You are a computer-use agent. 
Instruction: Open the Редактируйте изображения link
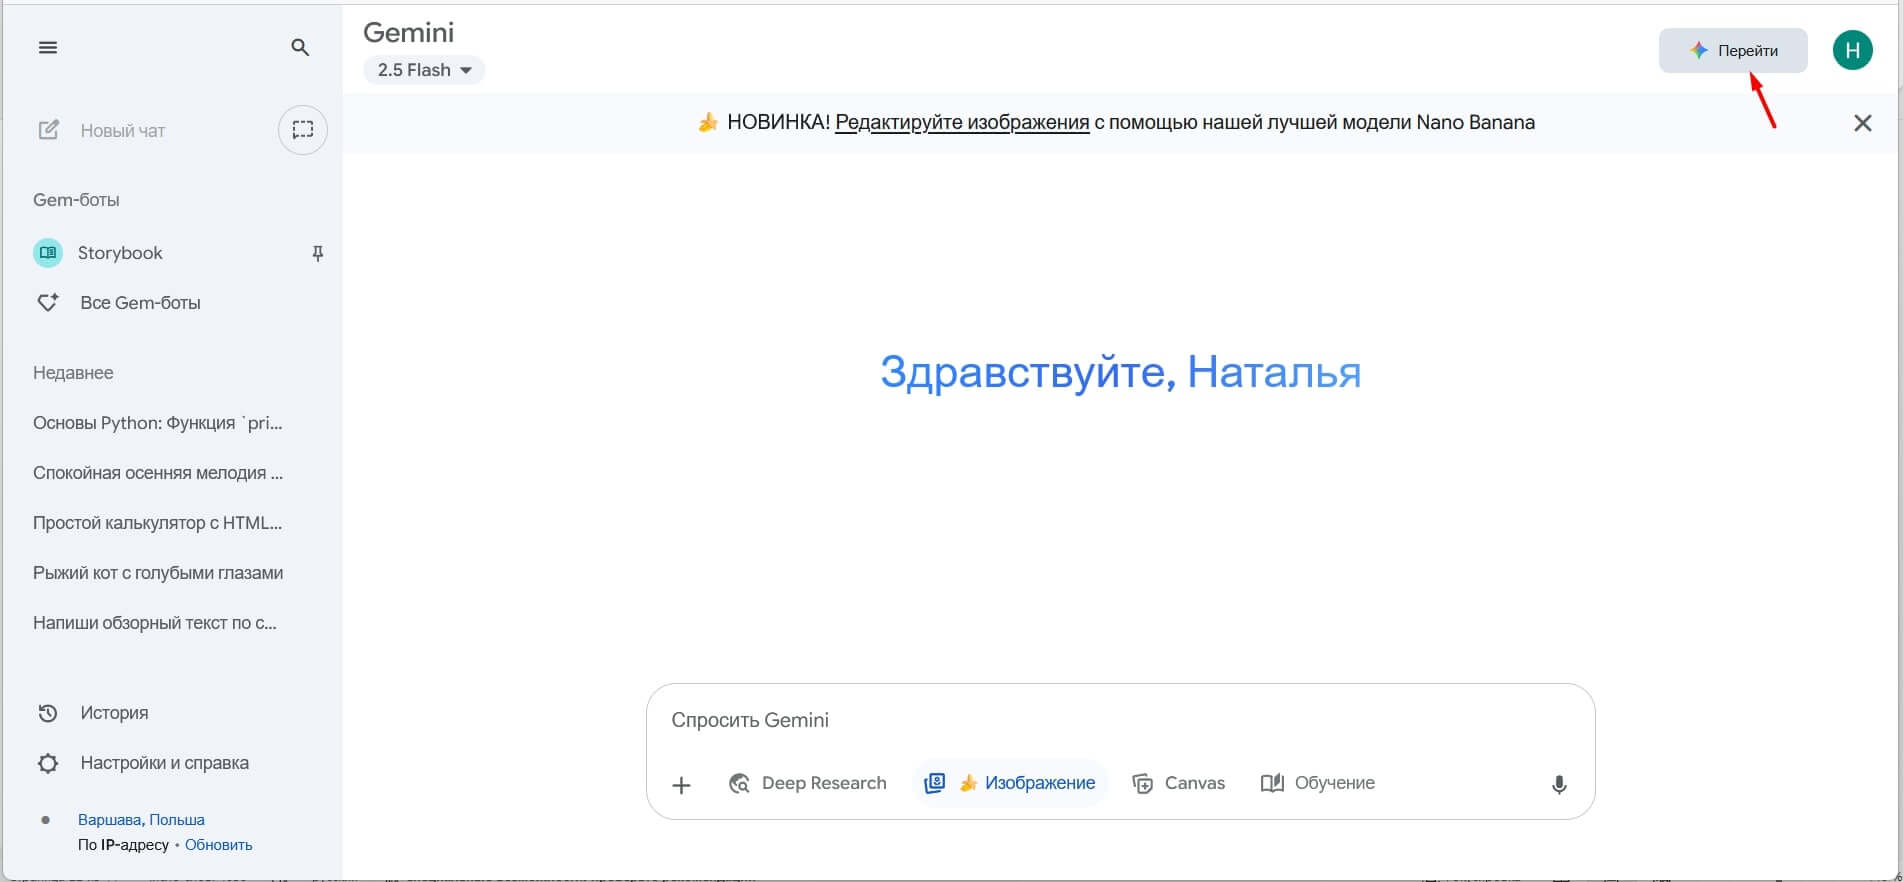coord(962,122)
